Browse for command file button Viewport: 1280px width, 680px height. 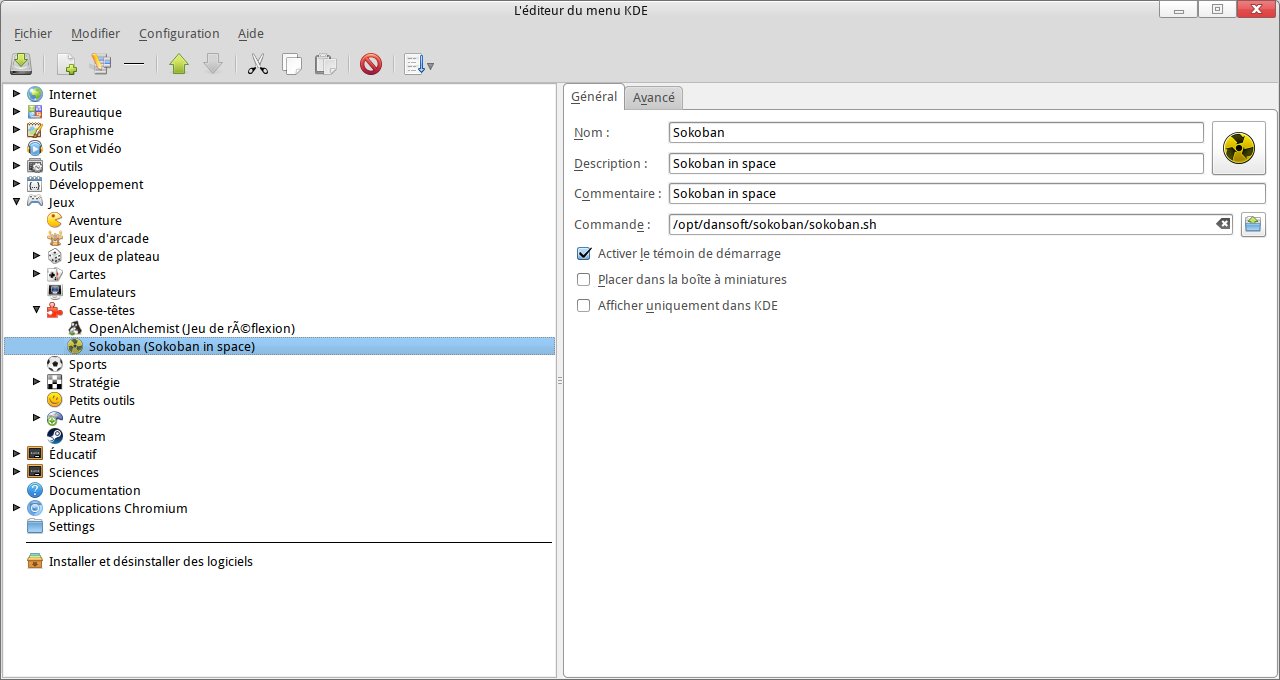[x=1253, y=224]
